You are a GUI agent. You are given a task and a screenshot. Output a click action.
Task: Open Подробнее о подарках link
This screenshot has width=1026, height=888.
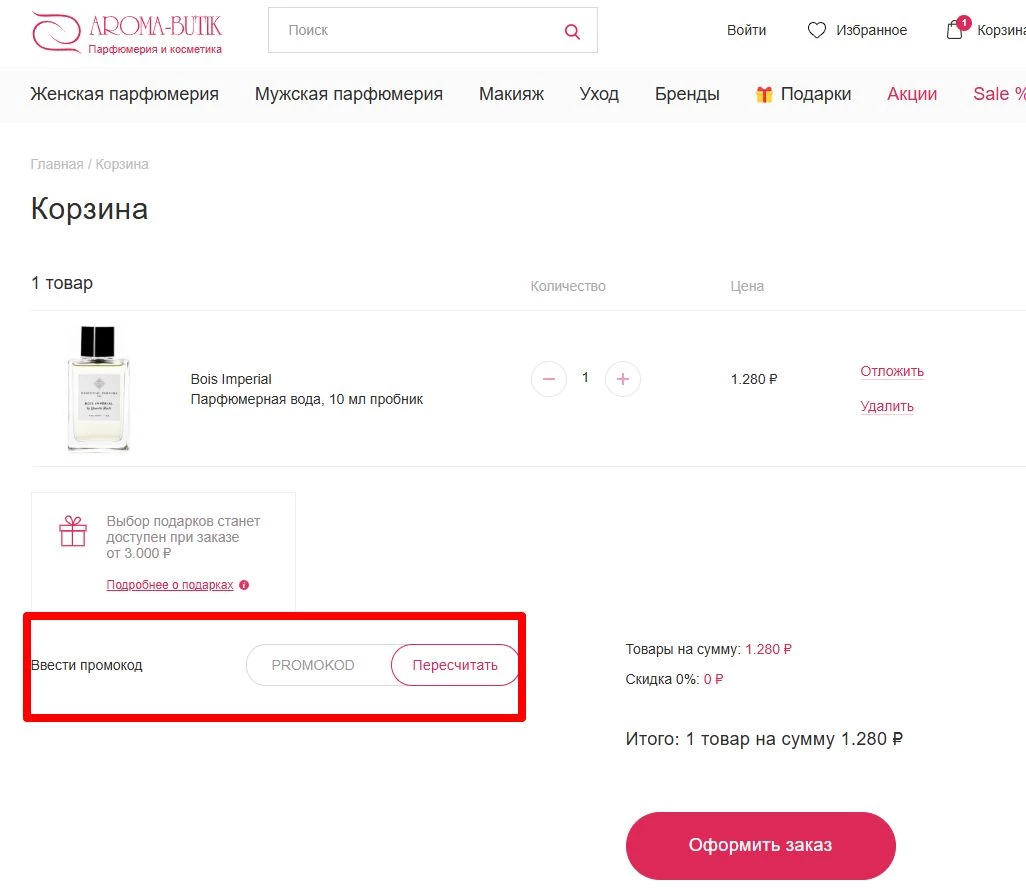pyautogui.click(x=169, y=584)
